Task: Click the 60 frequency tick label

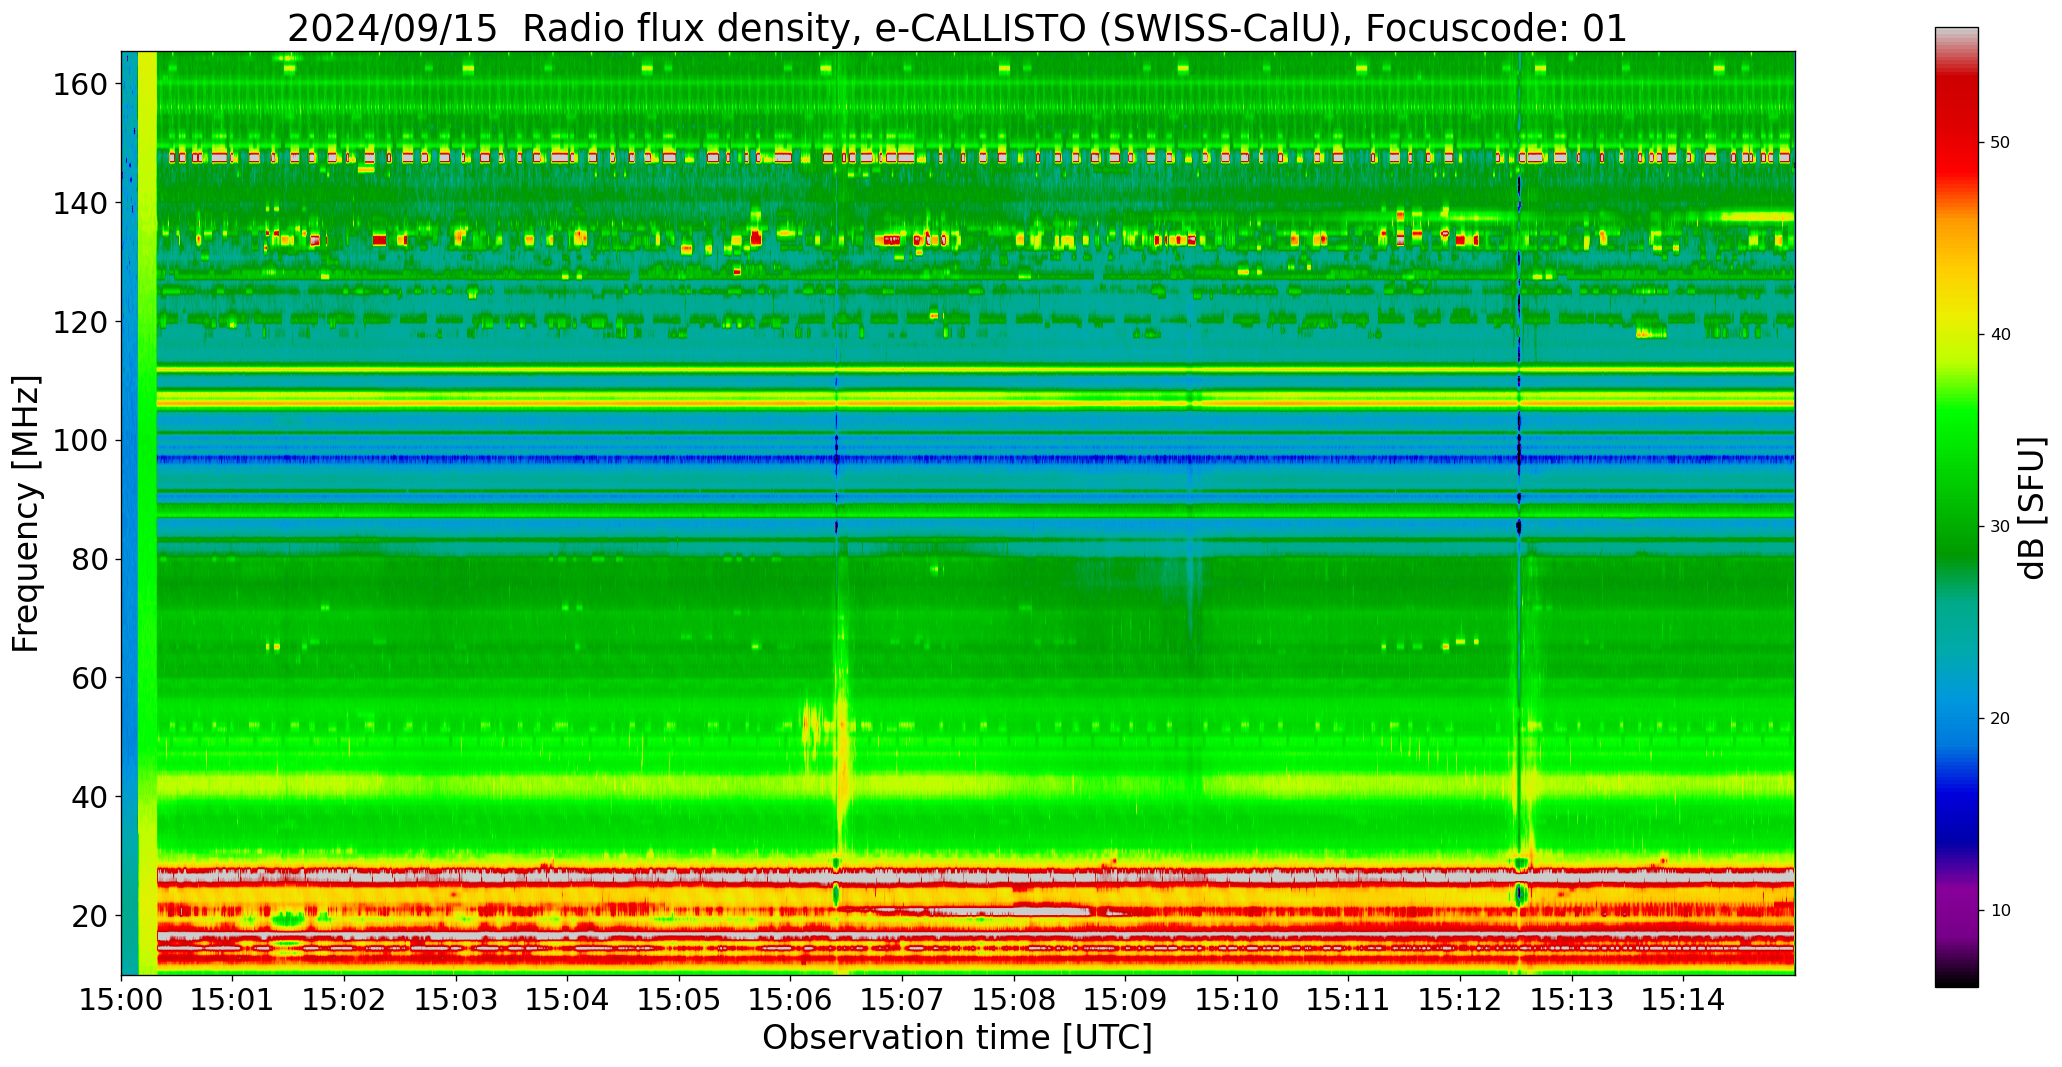Action: (89, 678)
